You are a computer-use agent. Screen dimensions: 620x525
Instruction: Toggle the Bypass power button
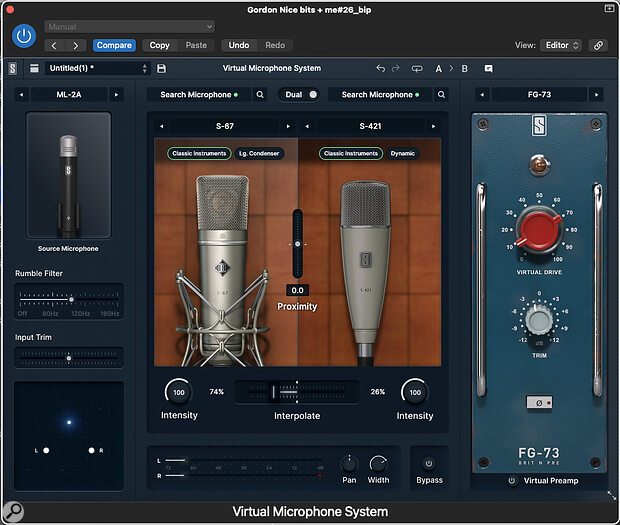pyautogui.click(x=429, y=463)
